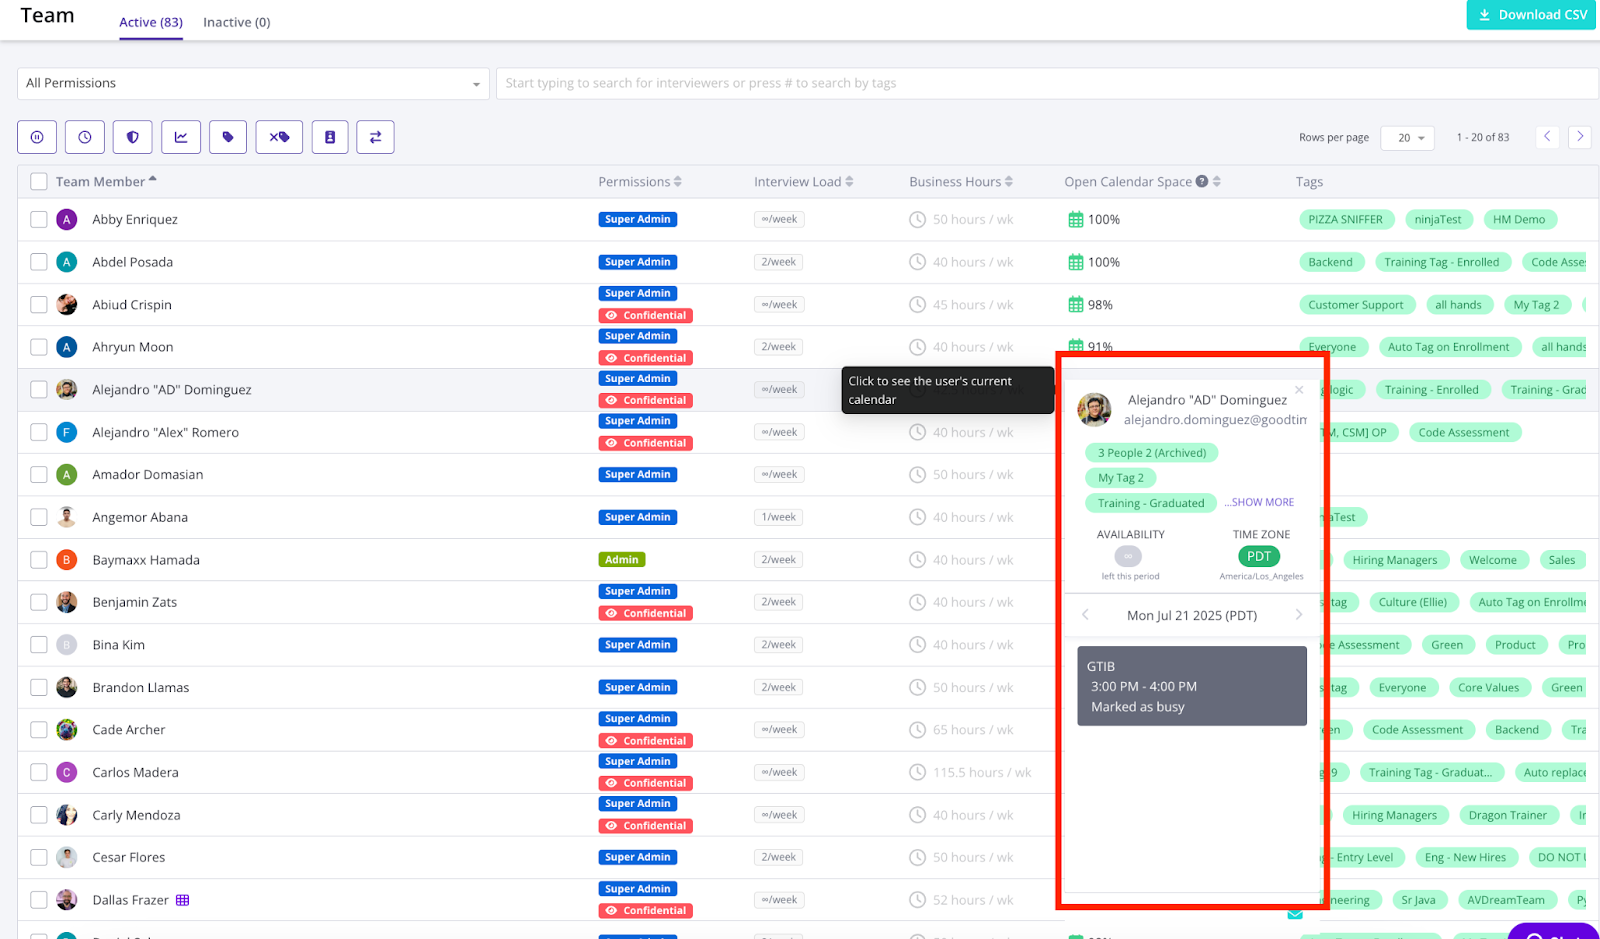Image resolution: width=1600 pixels, height=939 pixels.
Task: Click the interviewer search input field
Action: 1045,84
